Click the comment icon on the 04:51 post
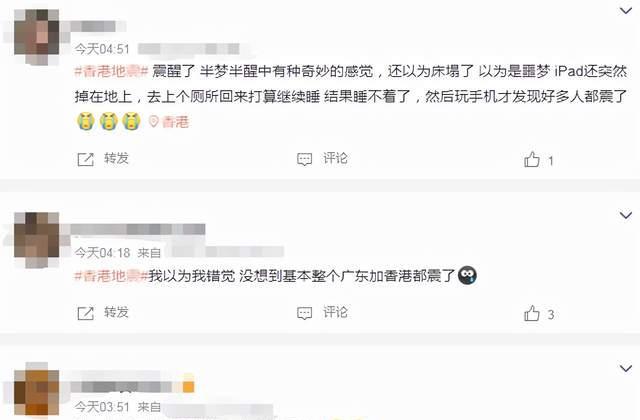 tap(304, 159)
